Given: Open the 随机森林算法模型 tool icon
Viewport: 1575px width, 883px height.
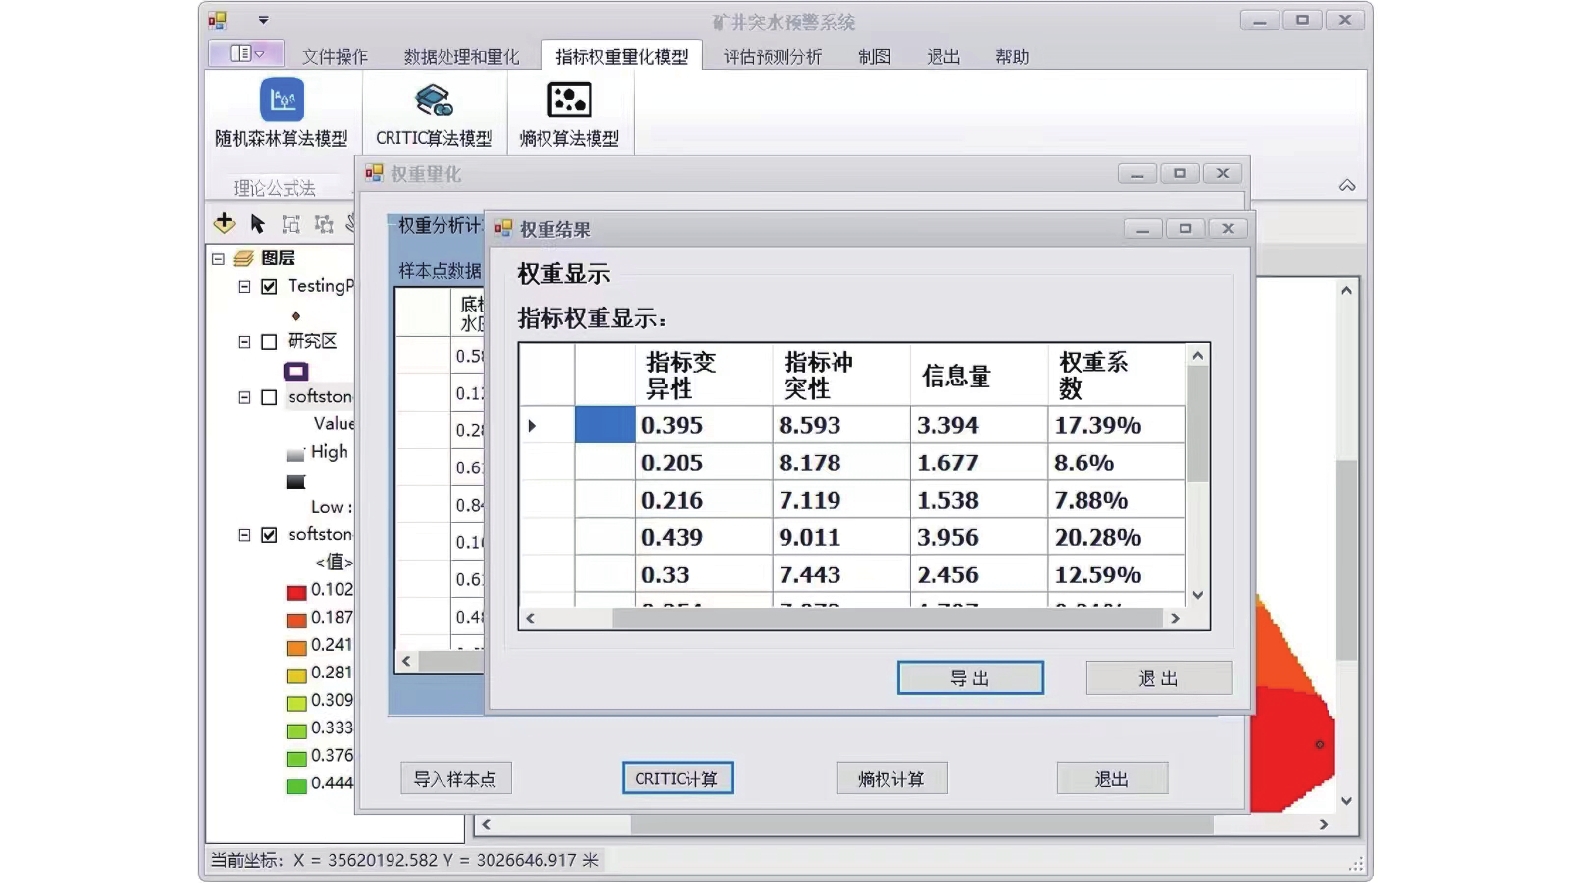Looking at the screenshot, I should pyautogui.click(x=281, y=100).
